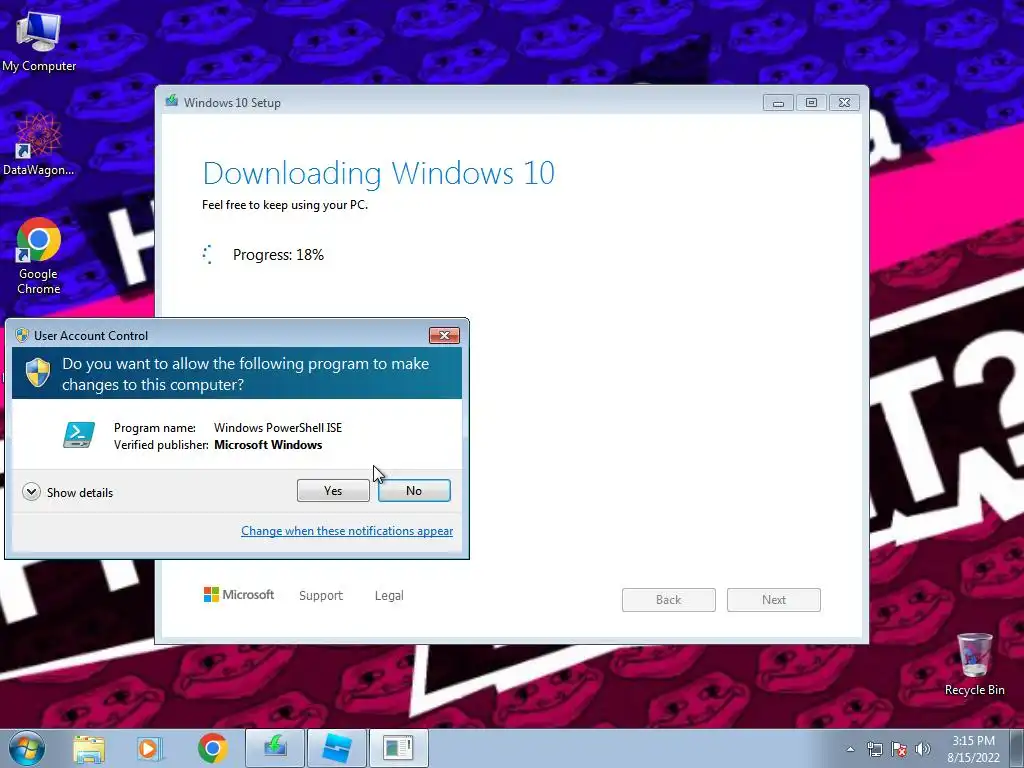Select the blue tilted-square taskbar app
The width and height of the screenshot is (1024, 768).
[336, 748]
